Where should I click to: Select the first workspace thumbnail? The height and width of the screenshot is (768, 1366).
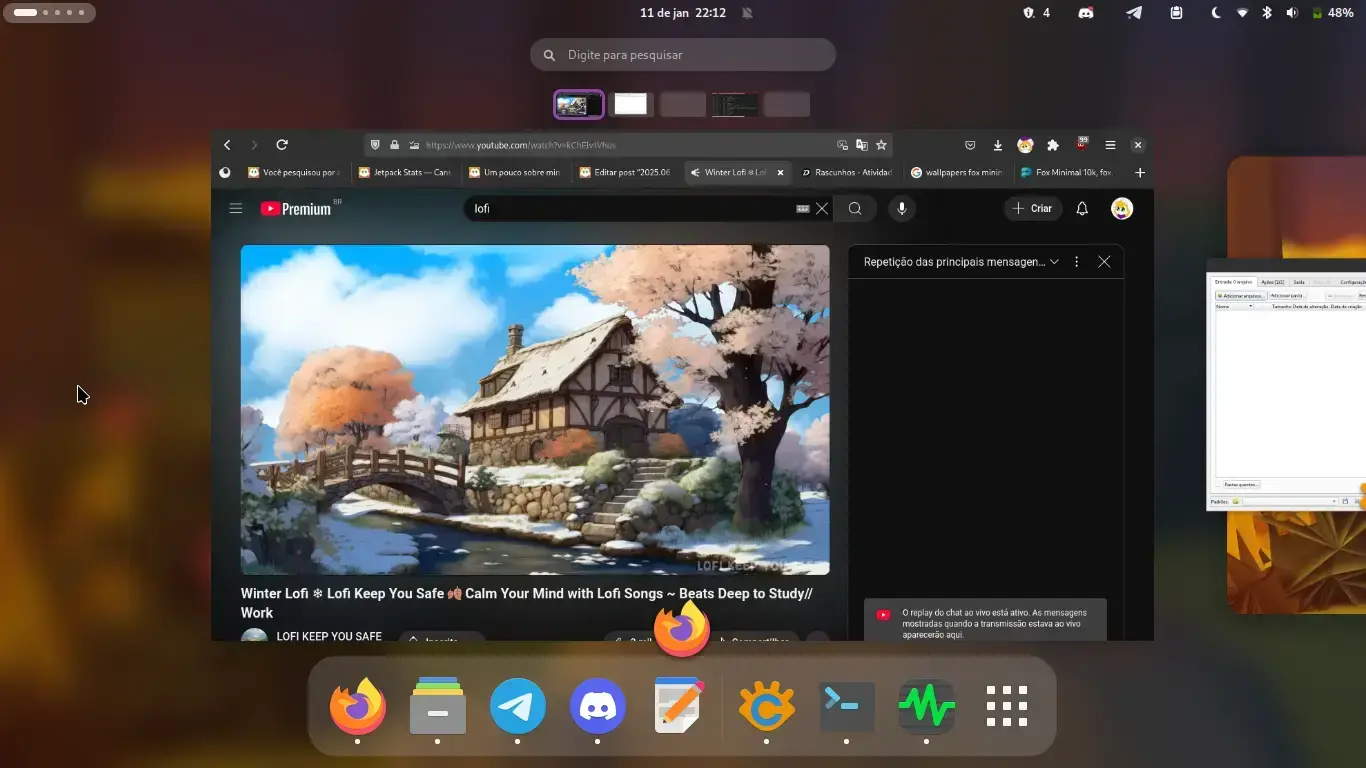point(579,104)
